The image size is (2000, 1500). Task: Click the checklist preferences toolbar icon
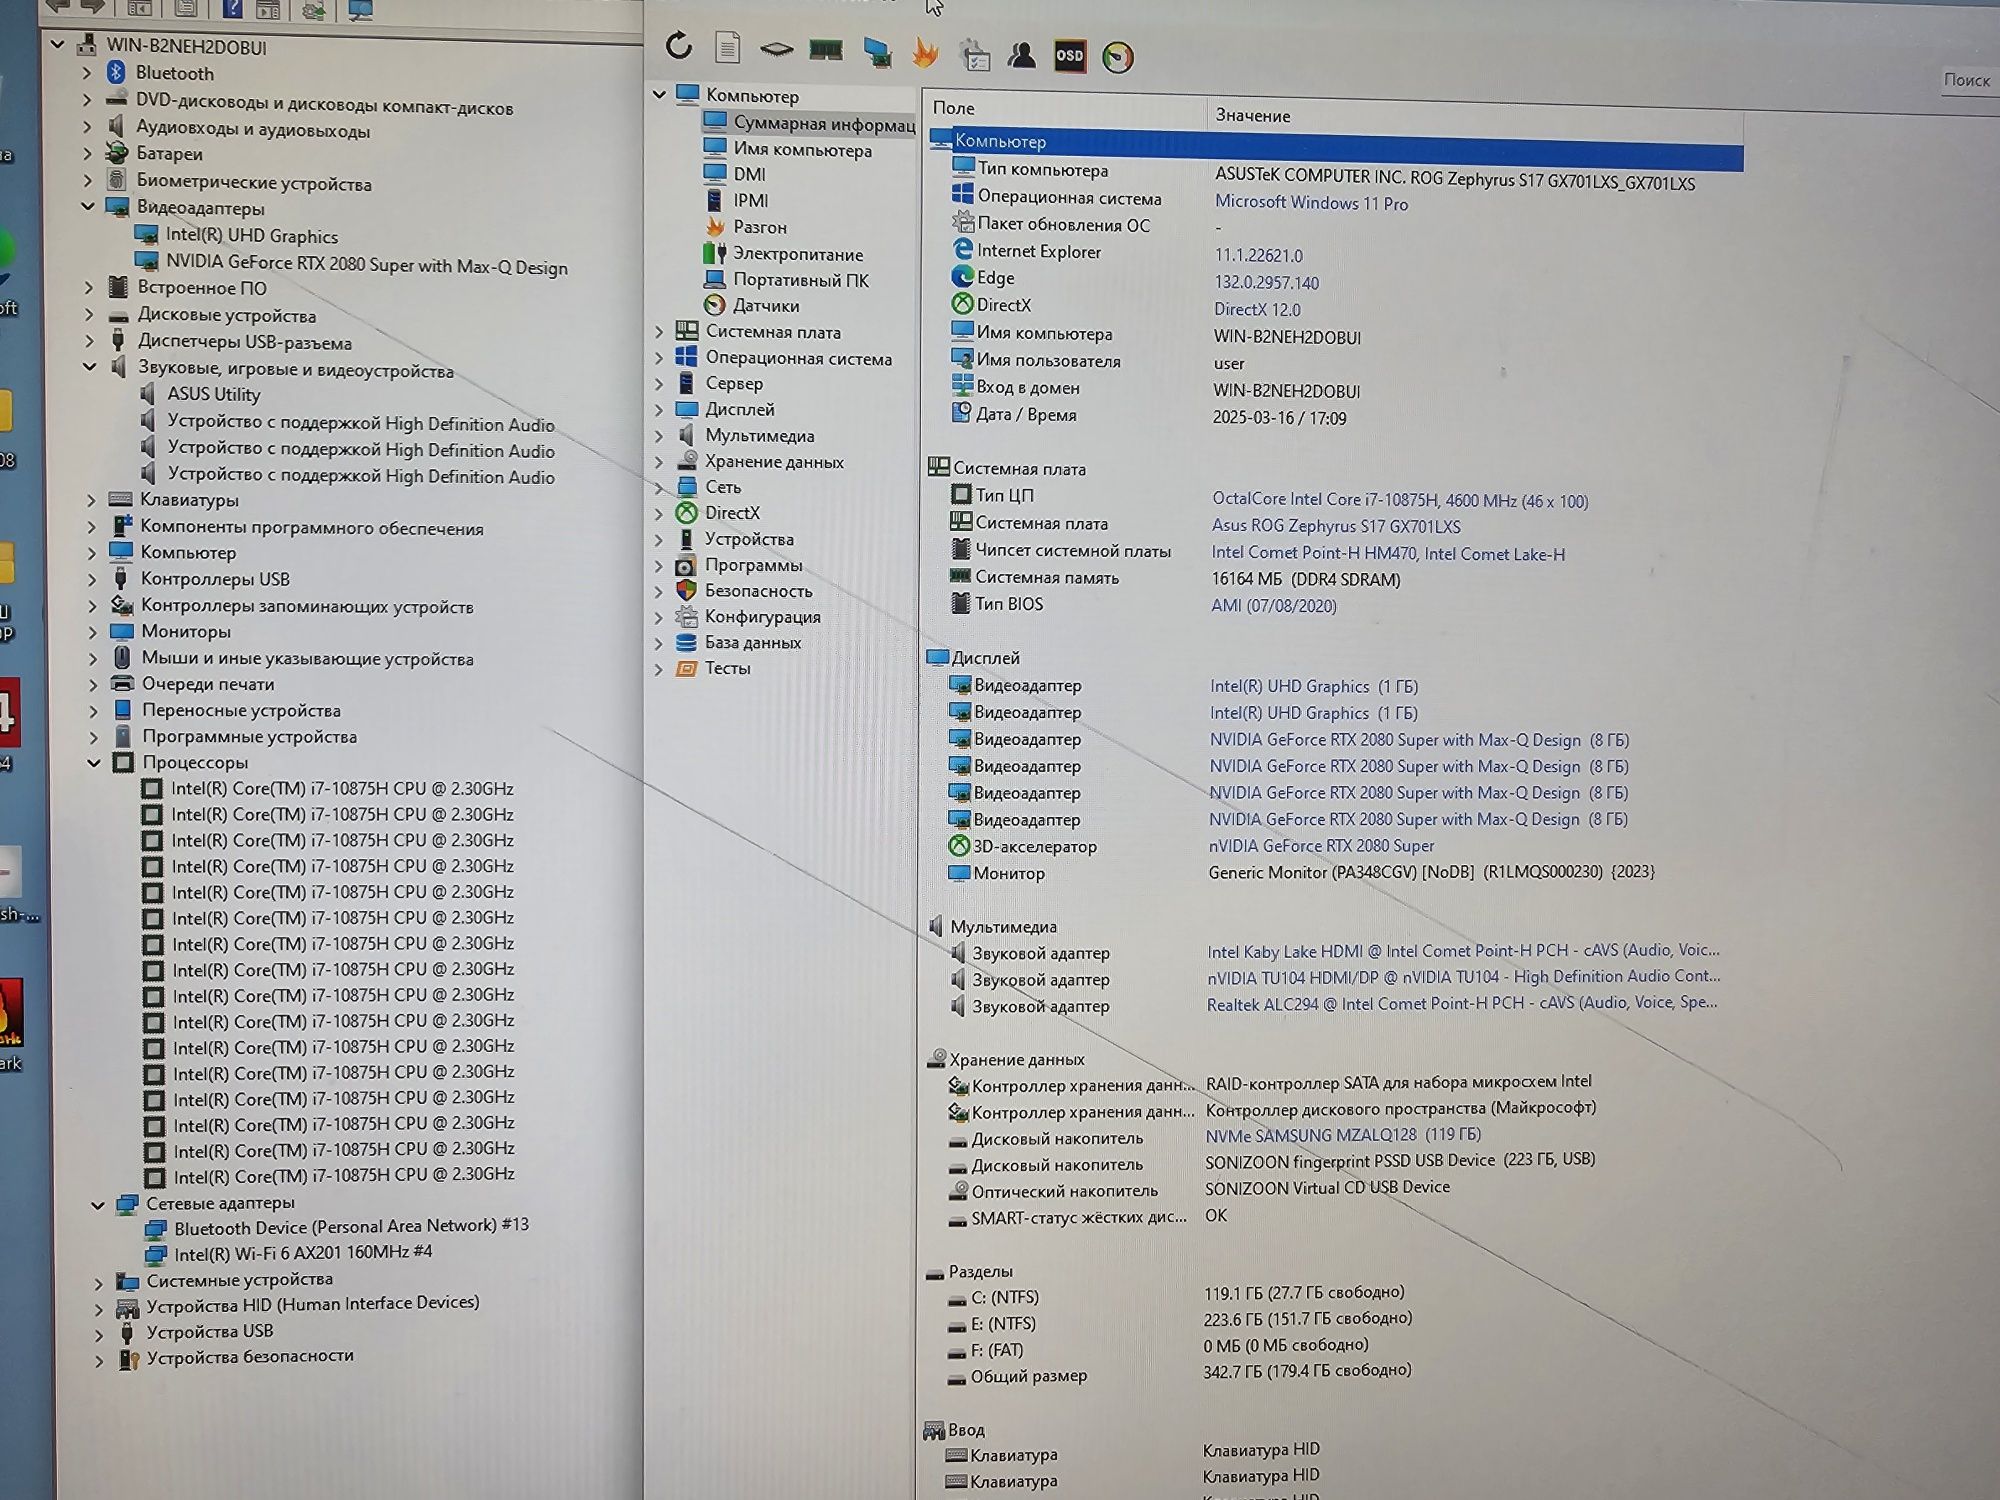pyautogui.click(x=974, y=54)
